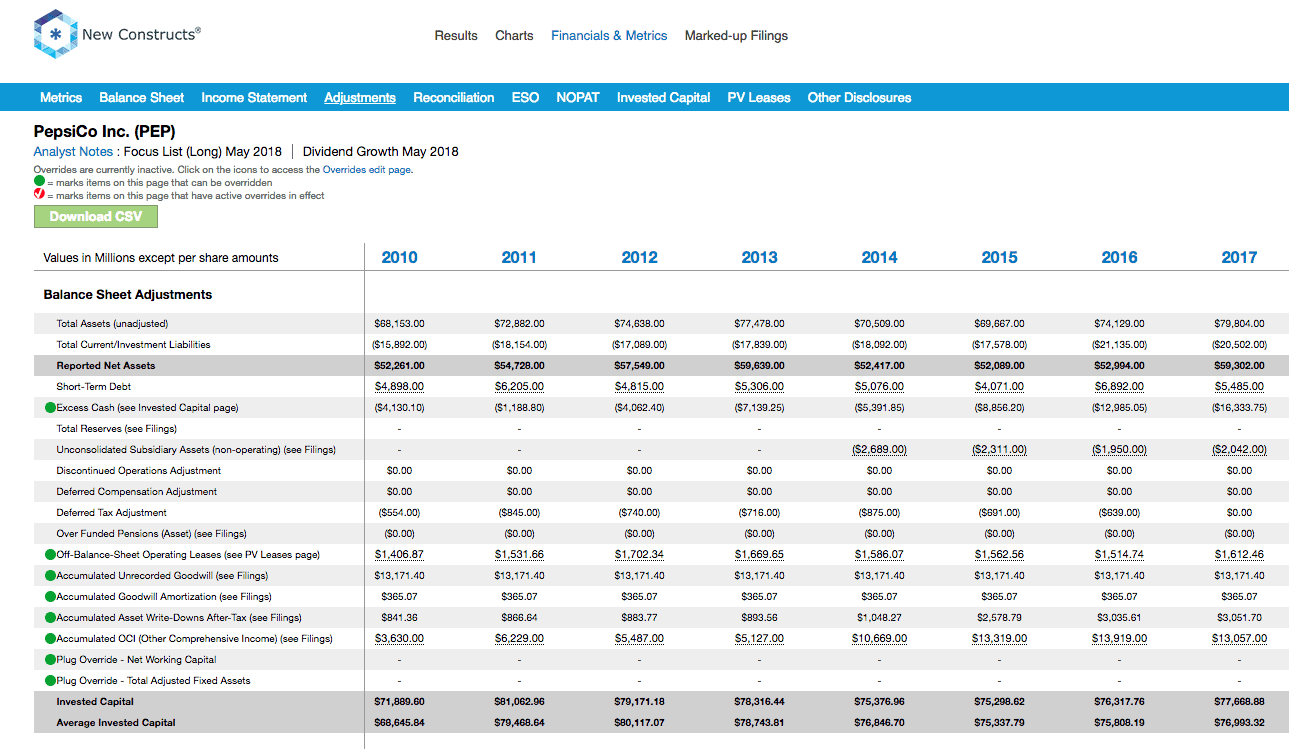Select the Reported Net Assets row label

pyautogui.click(x=106, y=366)
